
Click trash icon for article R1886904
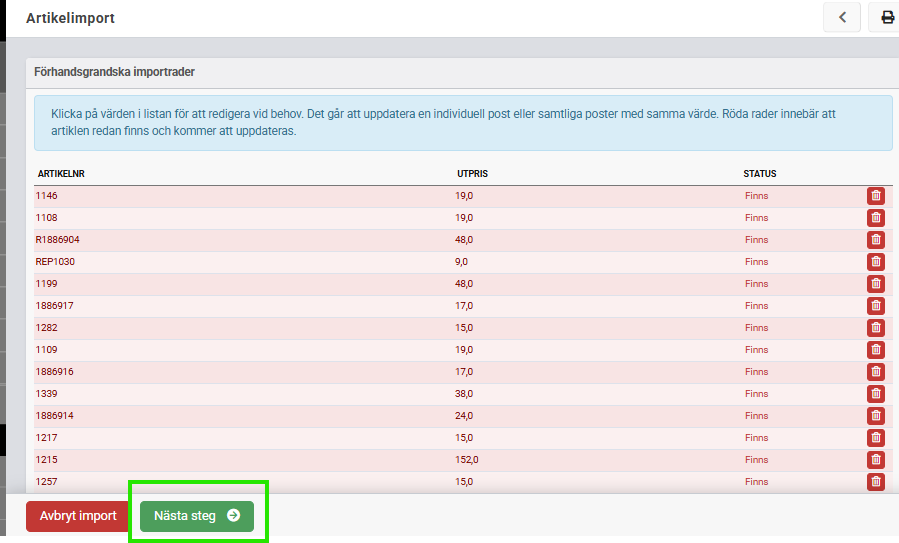[876, 240]
